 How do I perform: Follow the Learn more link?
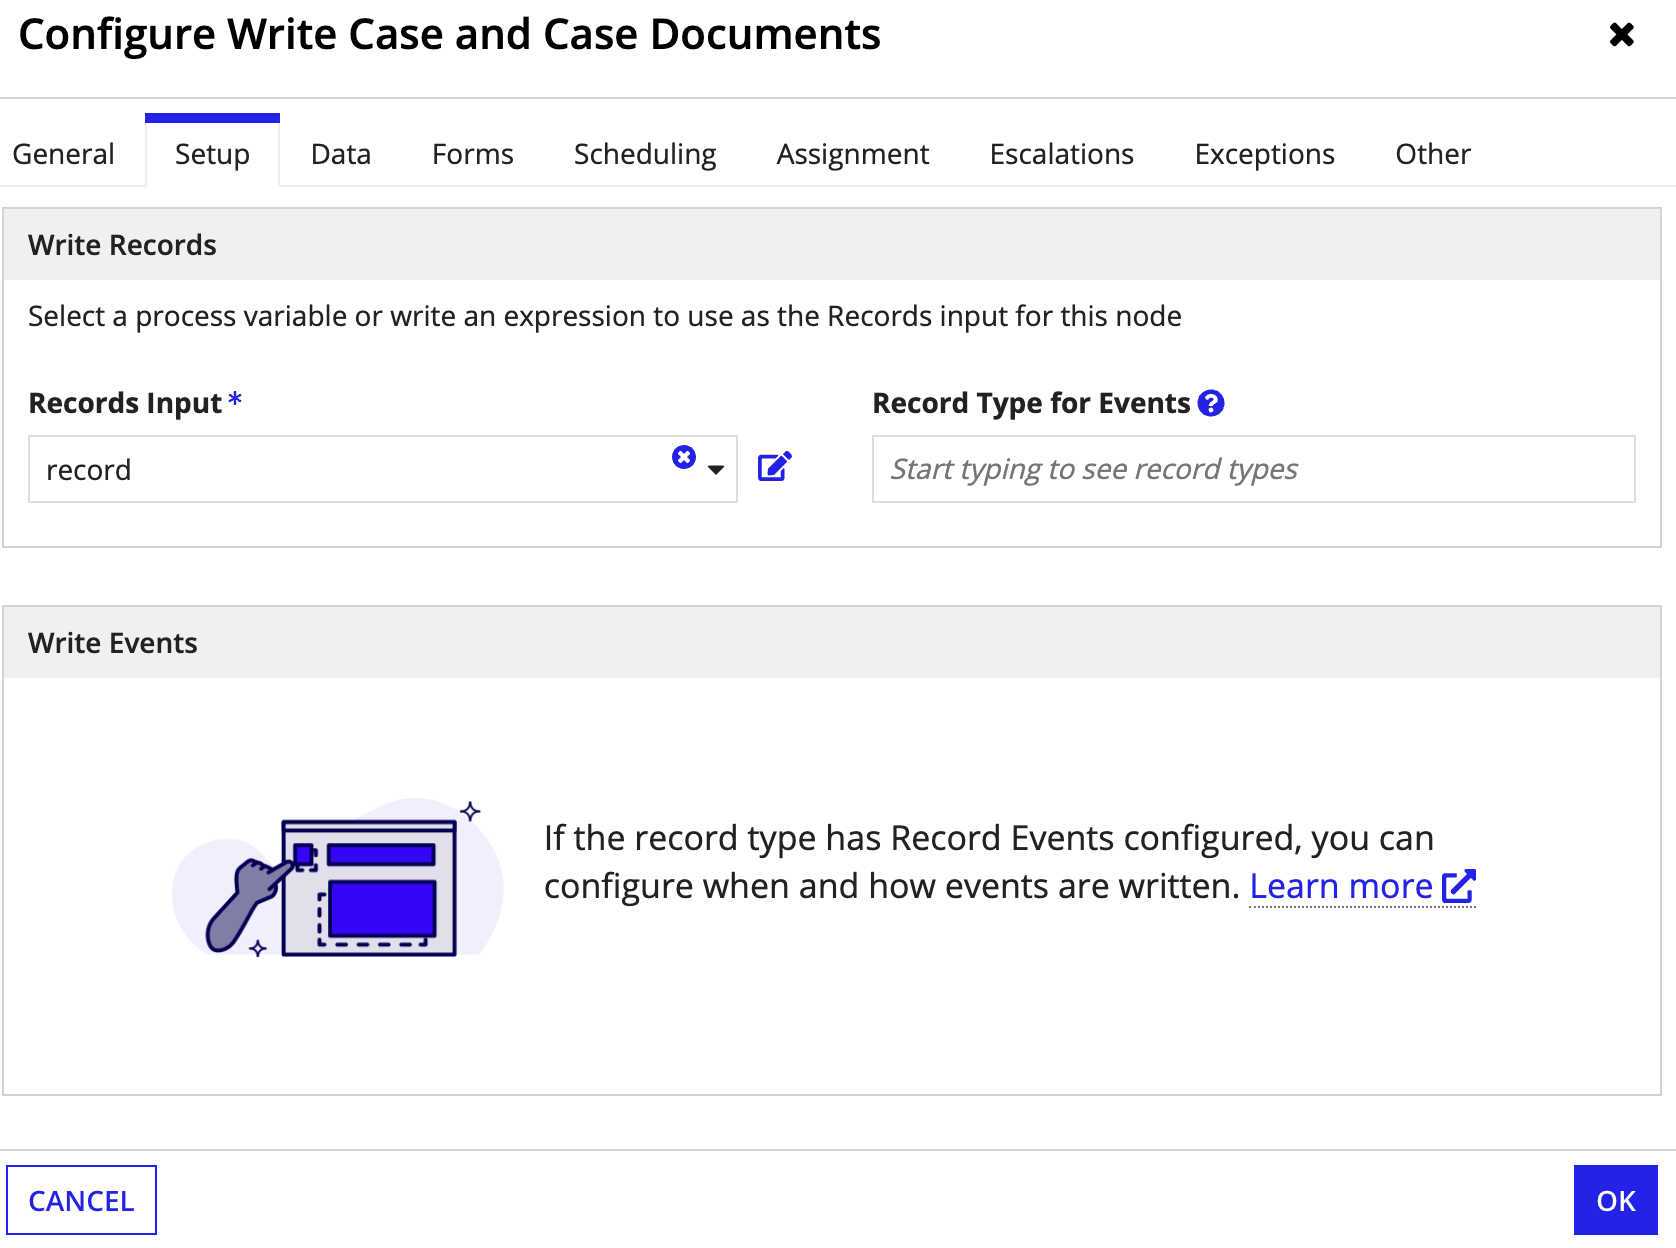pyautogui.click(x=1341, y=887)
